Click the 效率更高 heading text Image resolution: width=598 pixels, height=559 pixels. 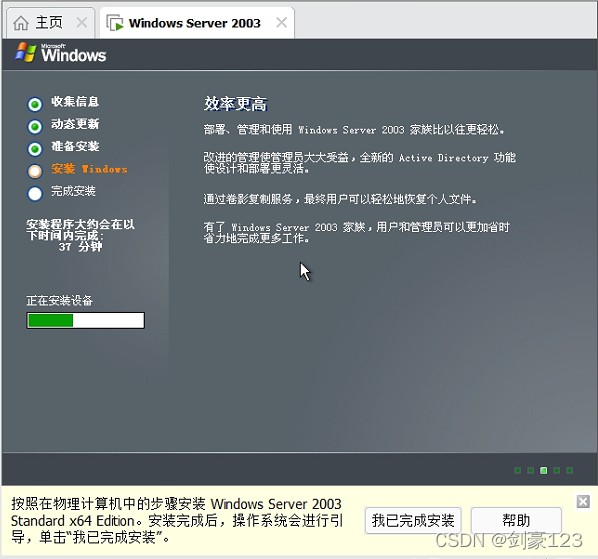[235, 104]
